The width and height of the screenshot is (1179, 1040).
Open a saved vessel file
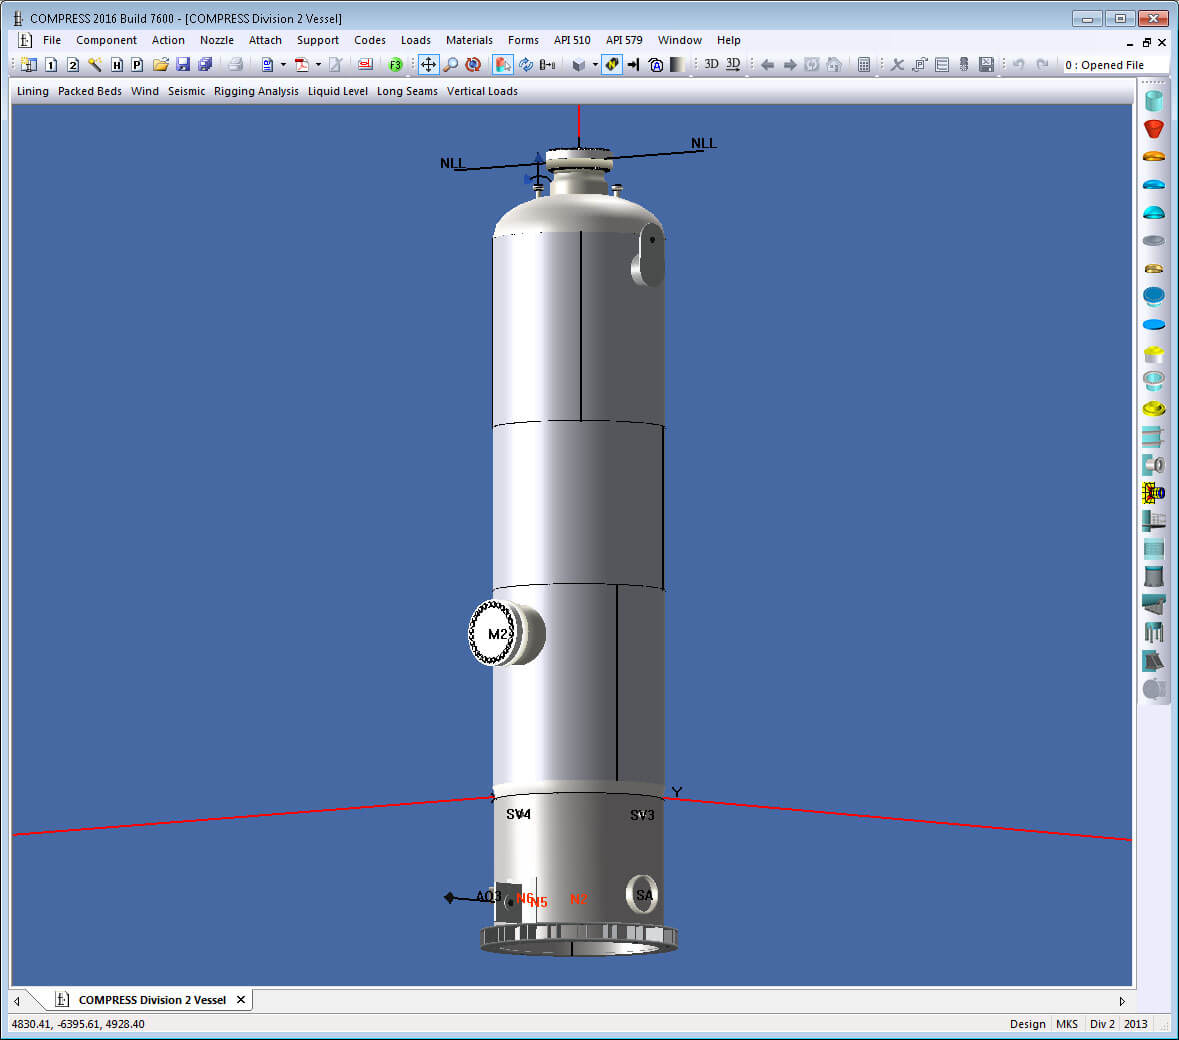161,65
